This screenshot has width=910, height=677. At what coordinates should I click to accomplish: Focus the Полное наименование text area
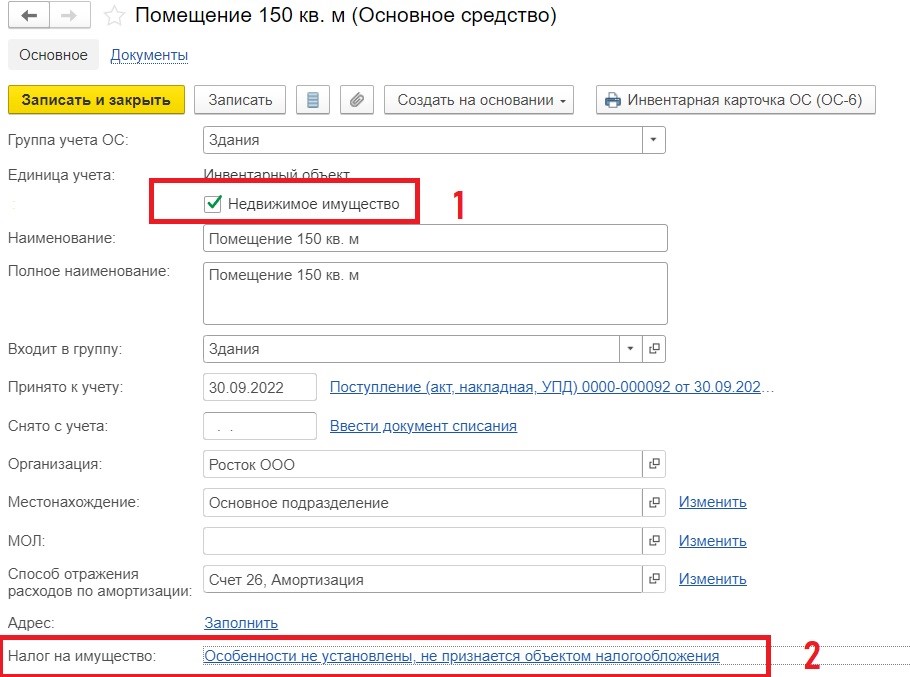coord(435,294)
